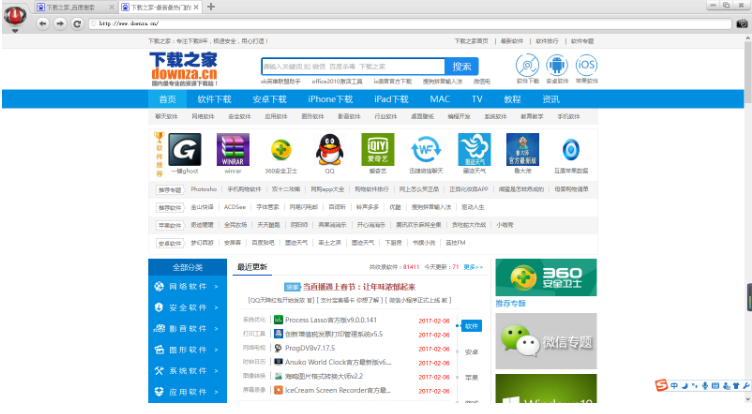Click the browser back arrow button
The image size is (752, 414).
tap(43, 24)
